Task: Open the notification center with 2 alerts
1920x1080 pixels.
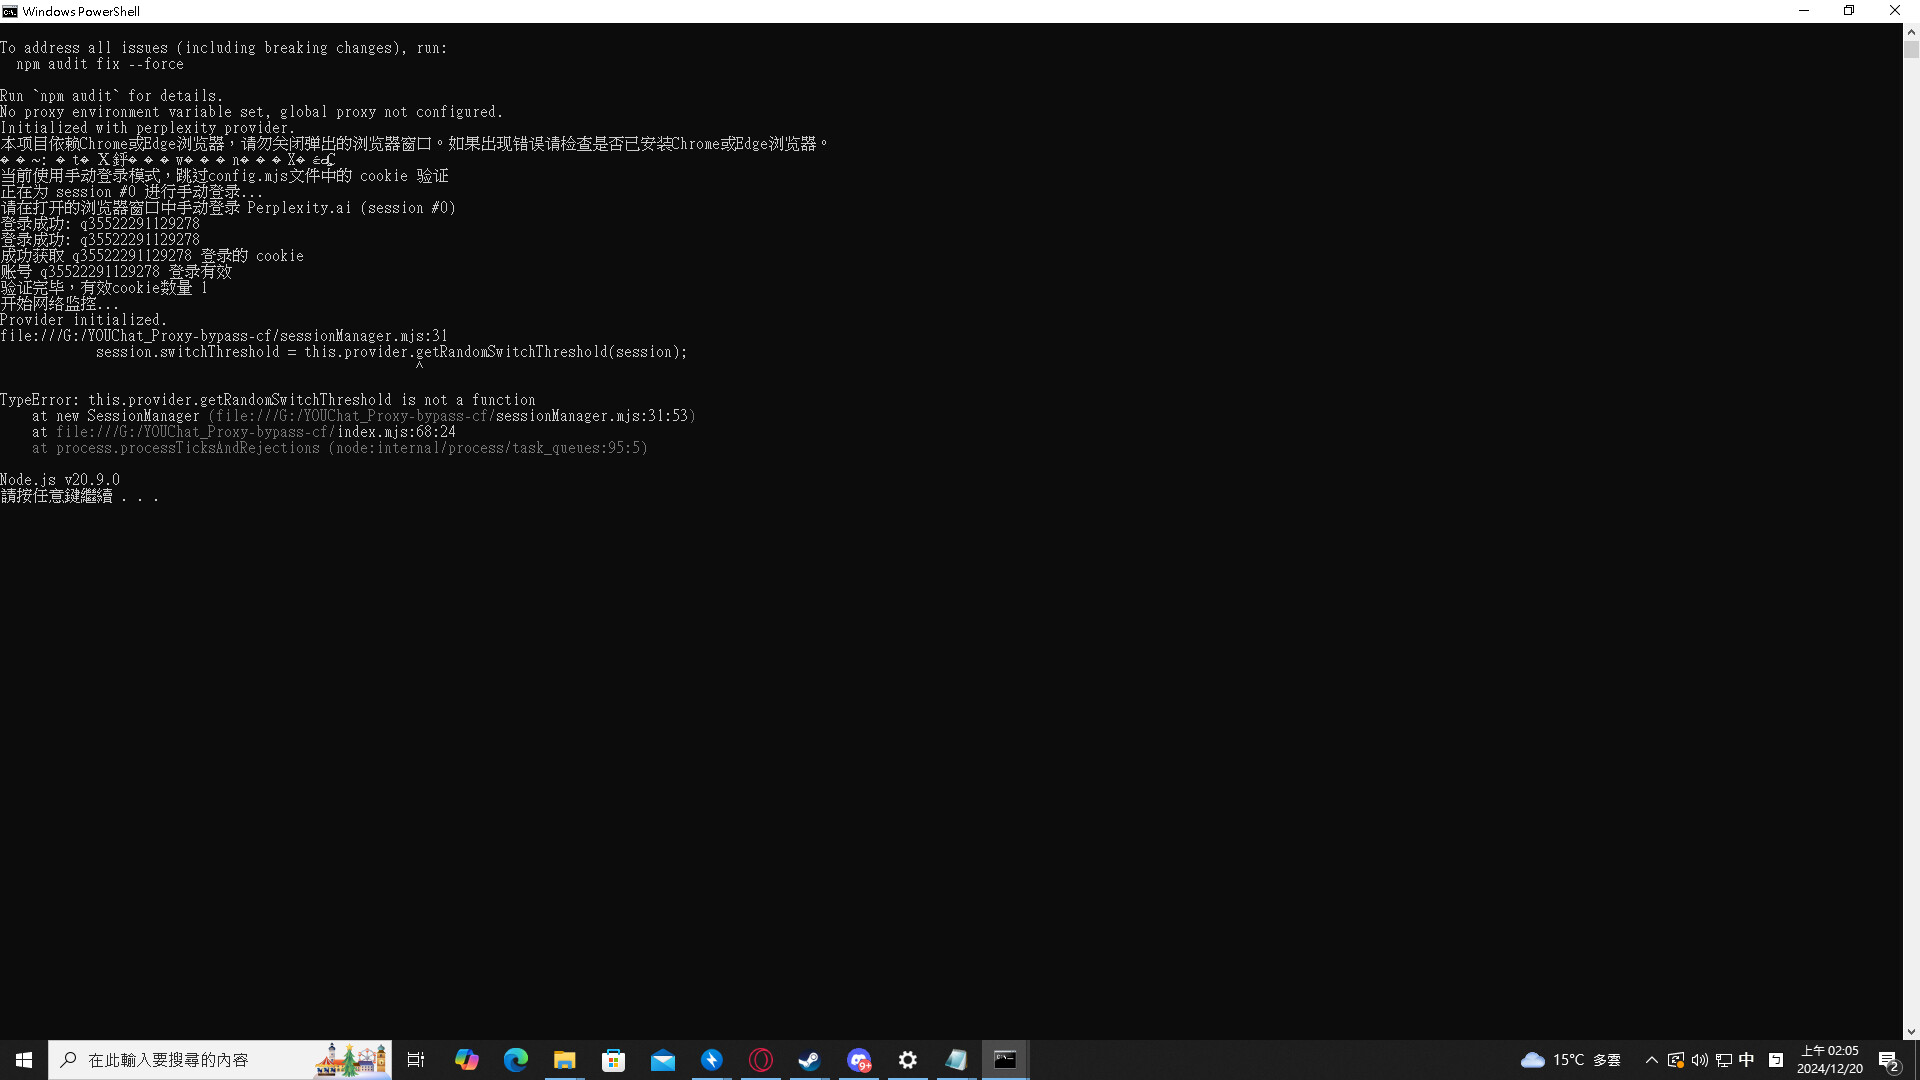Action: tap(1889, 1060)
